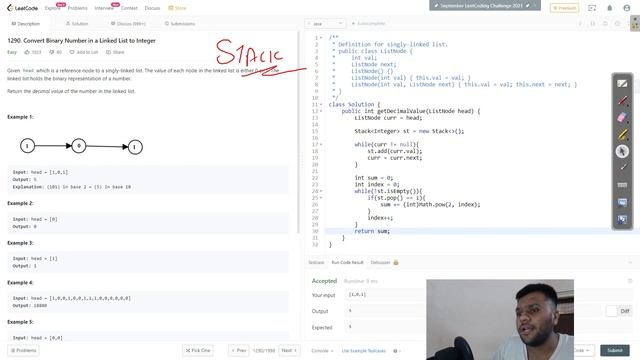Click the reset code icon in editor toolbar

click(605, 24)
